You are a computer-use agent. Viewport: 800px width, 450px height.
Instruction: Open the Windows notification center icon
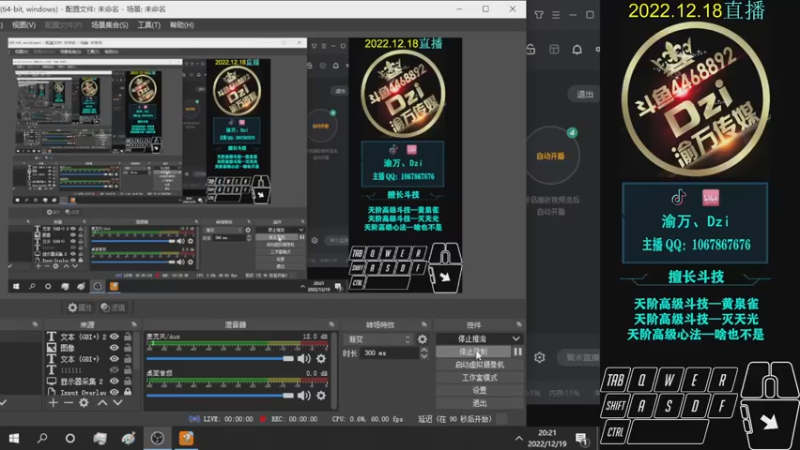point(581,438)
